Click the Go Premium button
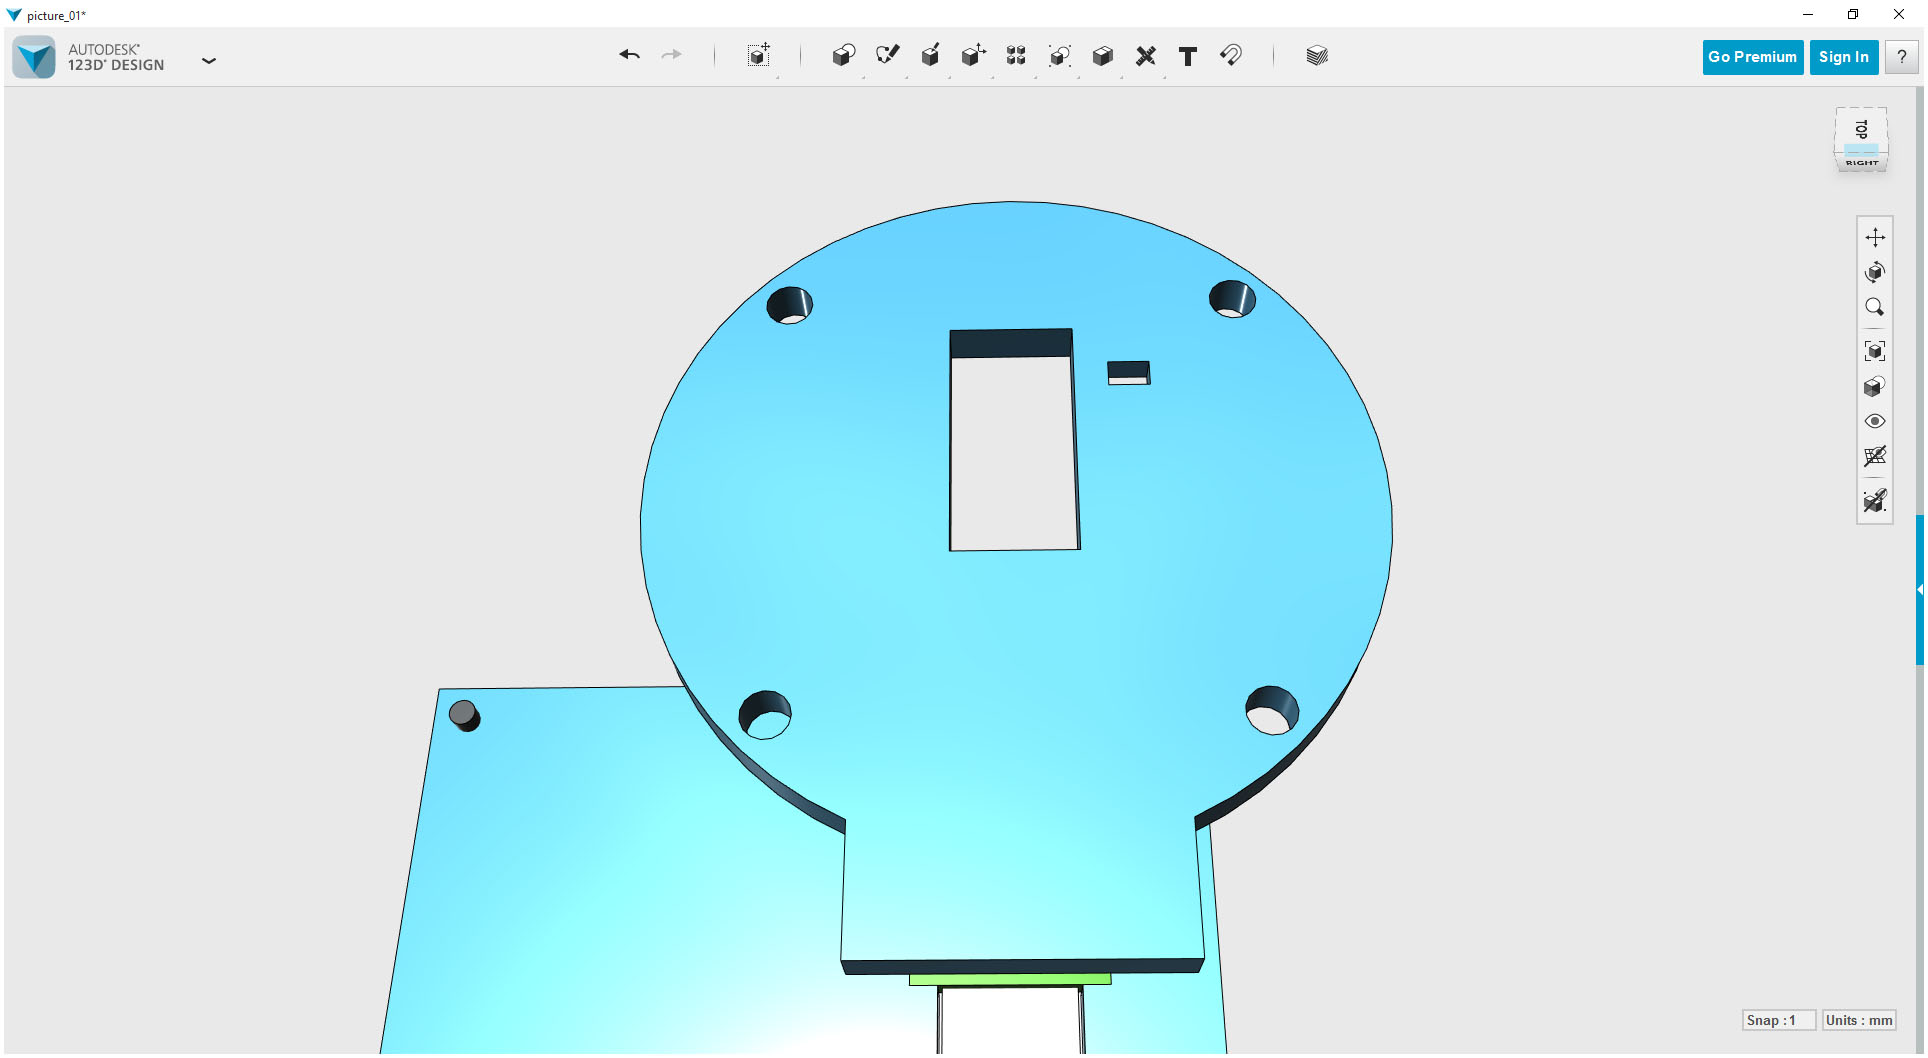Screen dimensions: 1928x1058 (1752, 57)
